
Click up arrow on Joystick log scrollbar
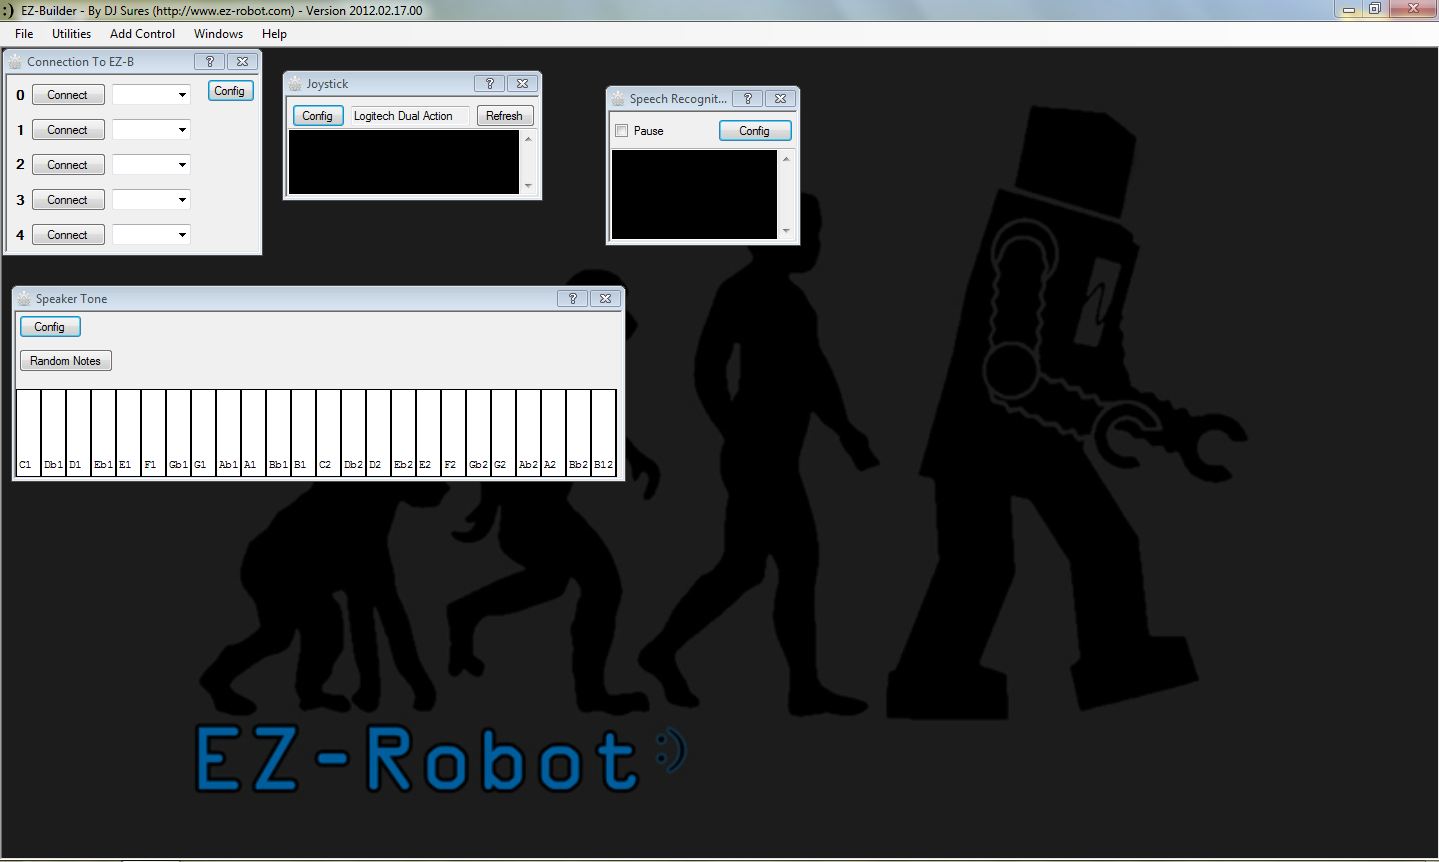[528, 139]
